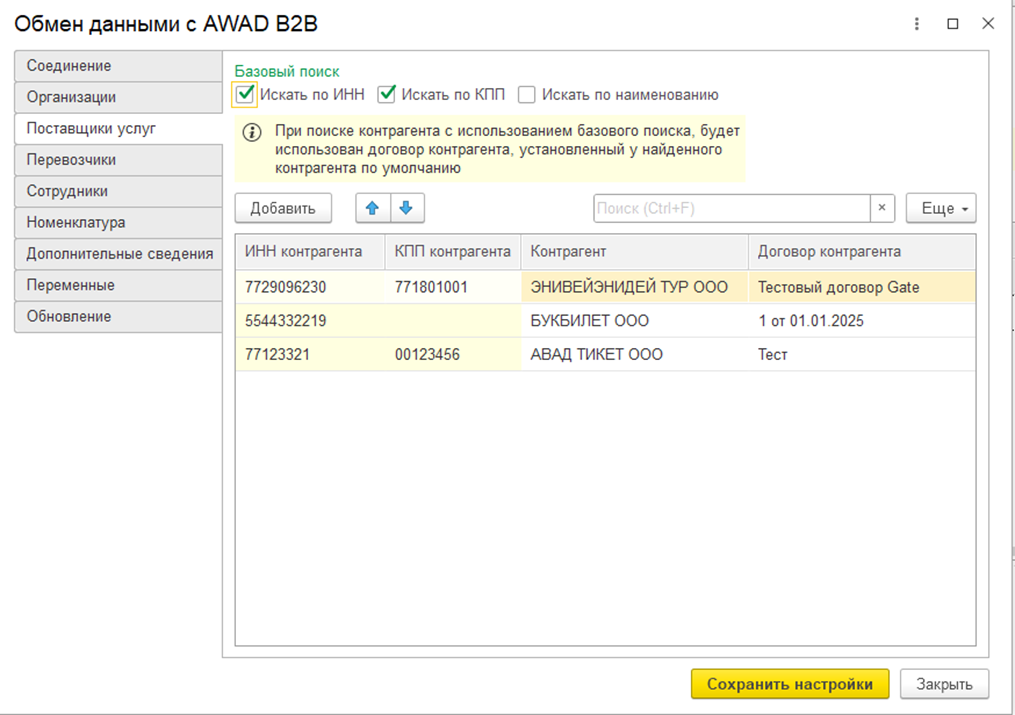Switch to the 'Соединение' tab

118,66
